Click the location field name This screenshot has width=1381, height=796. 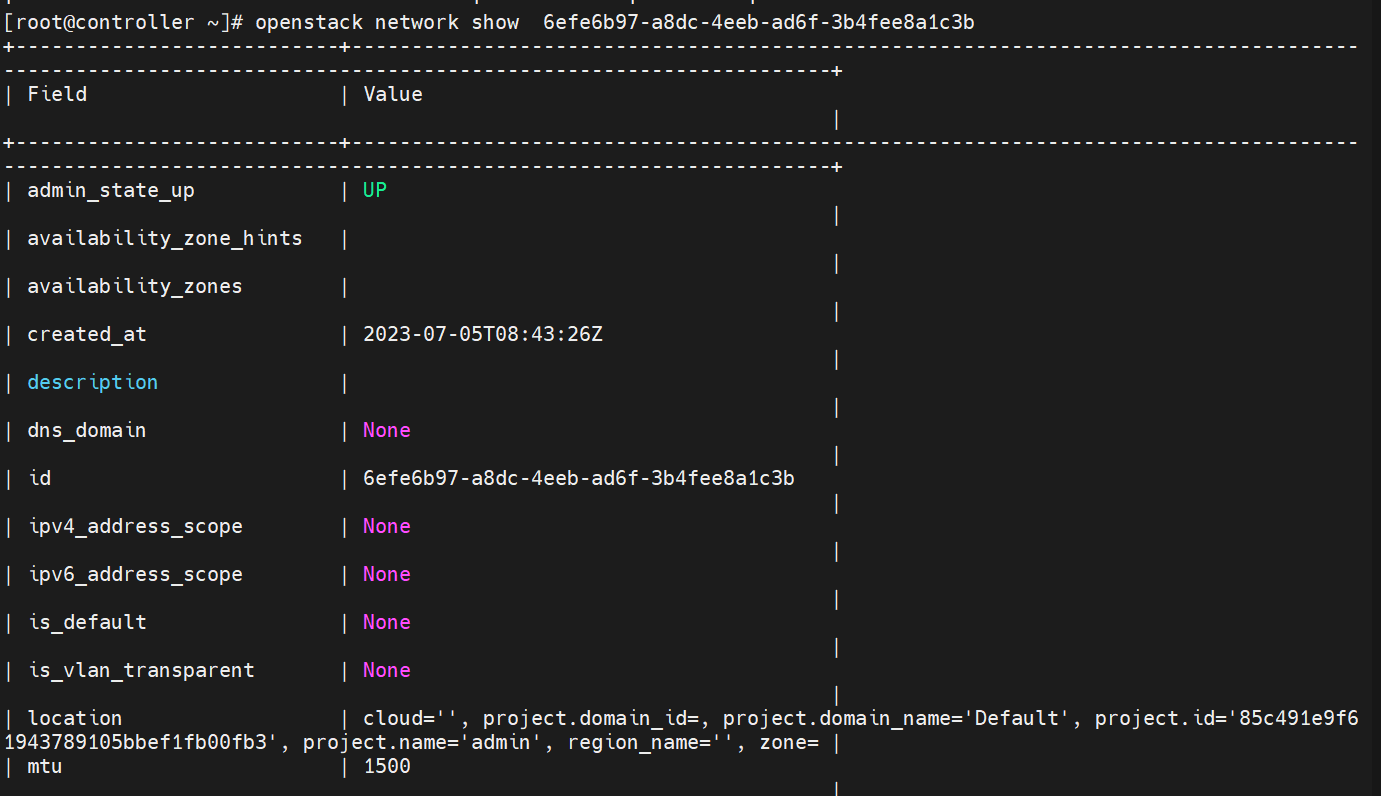coord(75,718)
